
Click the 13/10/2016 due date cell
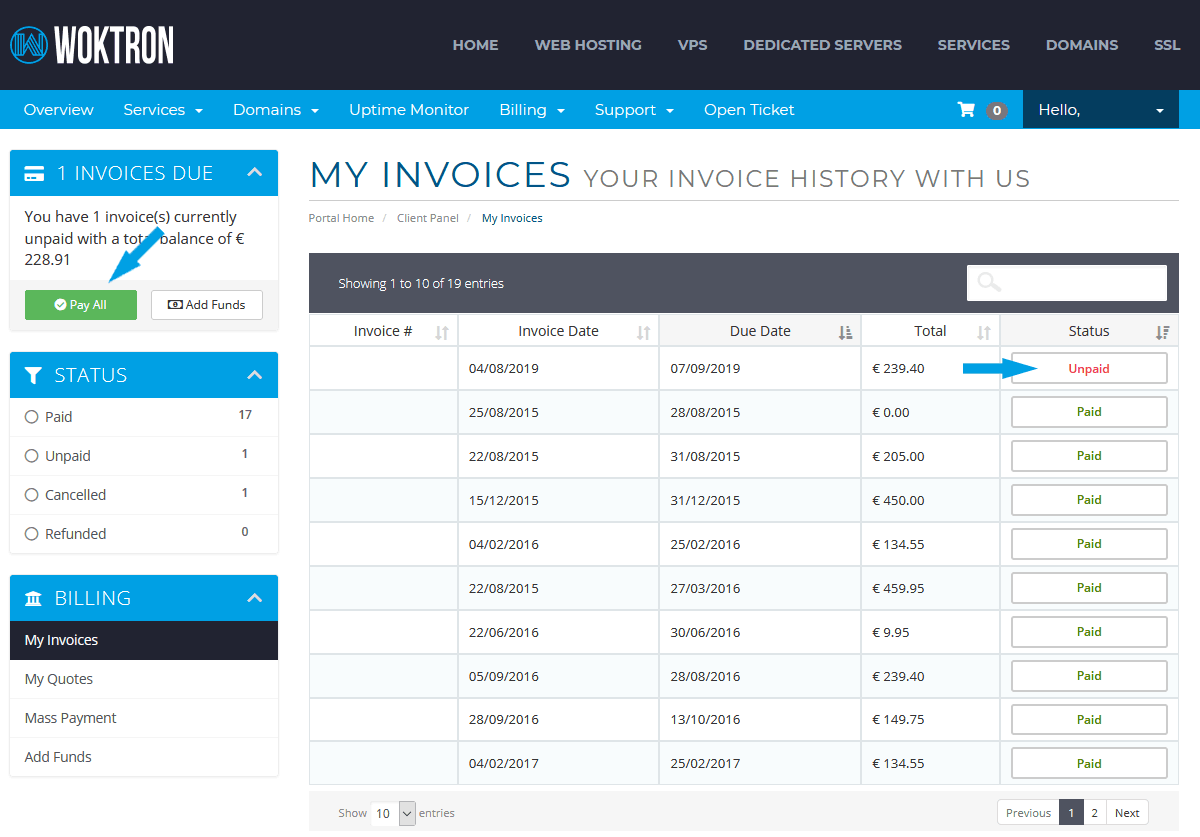[759, 720]
